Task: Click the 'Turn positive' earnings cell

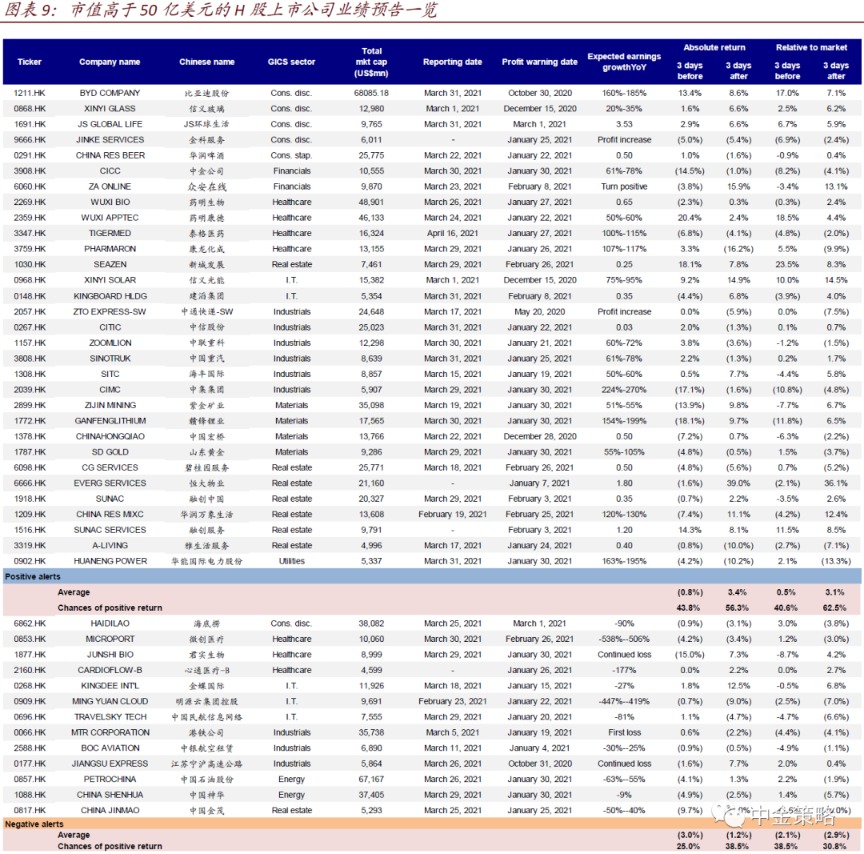Action: (x=624, y=187)
